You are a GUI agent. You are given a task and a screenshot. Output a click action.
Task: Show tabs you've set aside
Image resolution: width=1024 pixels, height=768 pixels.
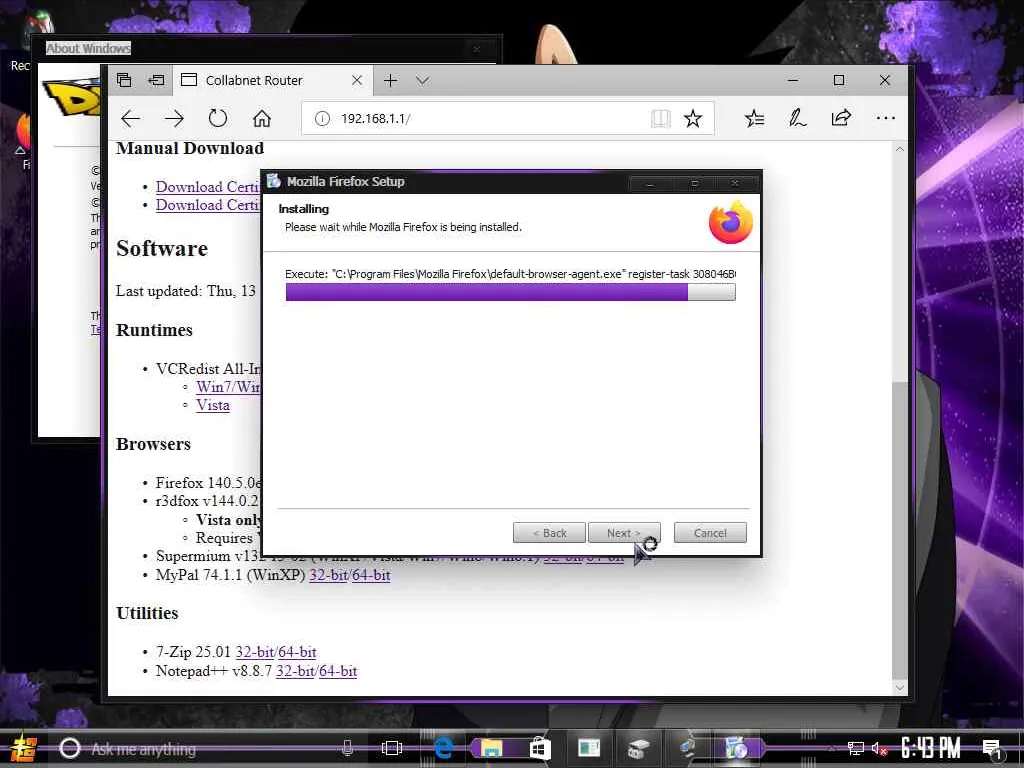point(124,80)
